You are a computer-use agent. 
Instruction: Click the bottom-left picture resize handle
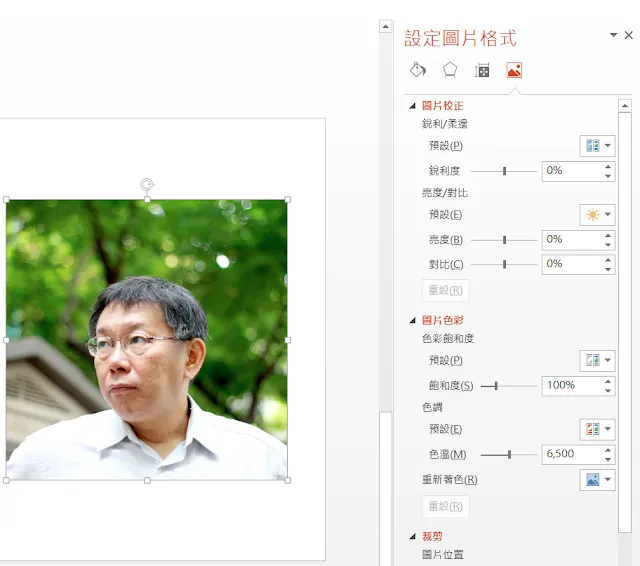[x=6, y=480]
